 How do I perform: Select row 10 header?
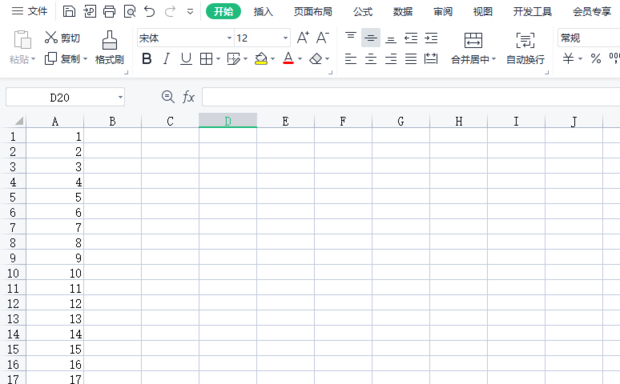(x=13, y=273)
